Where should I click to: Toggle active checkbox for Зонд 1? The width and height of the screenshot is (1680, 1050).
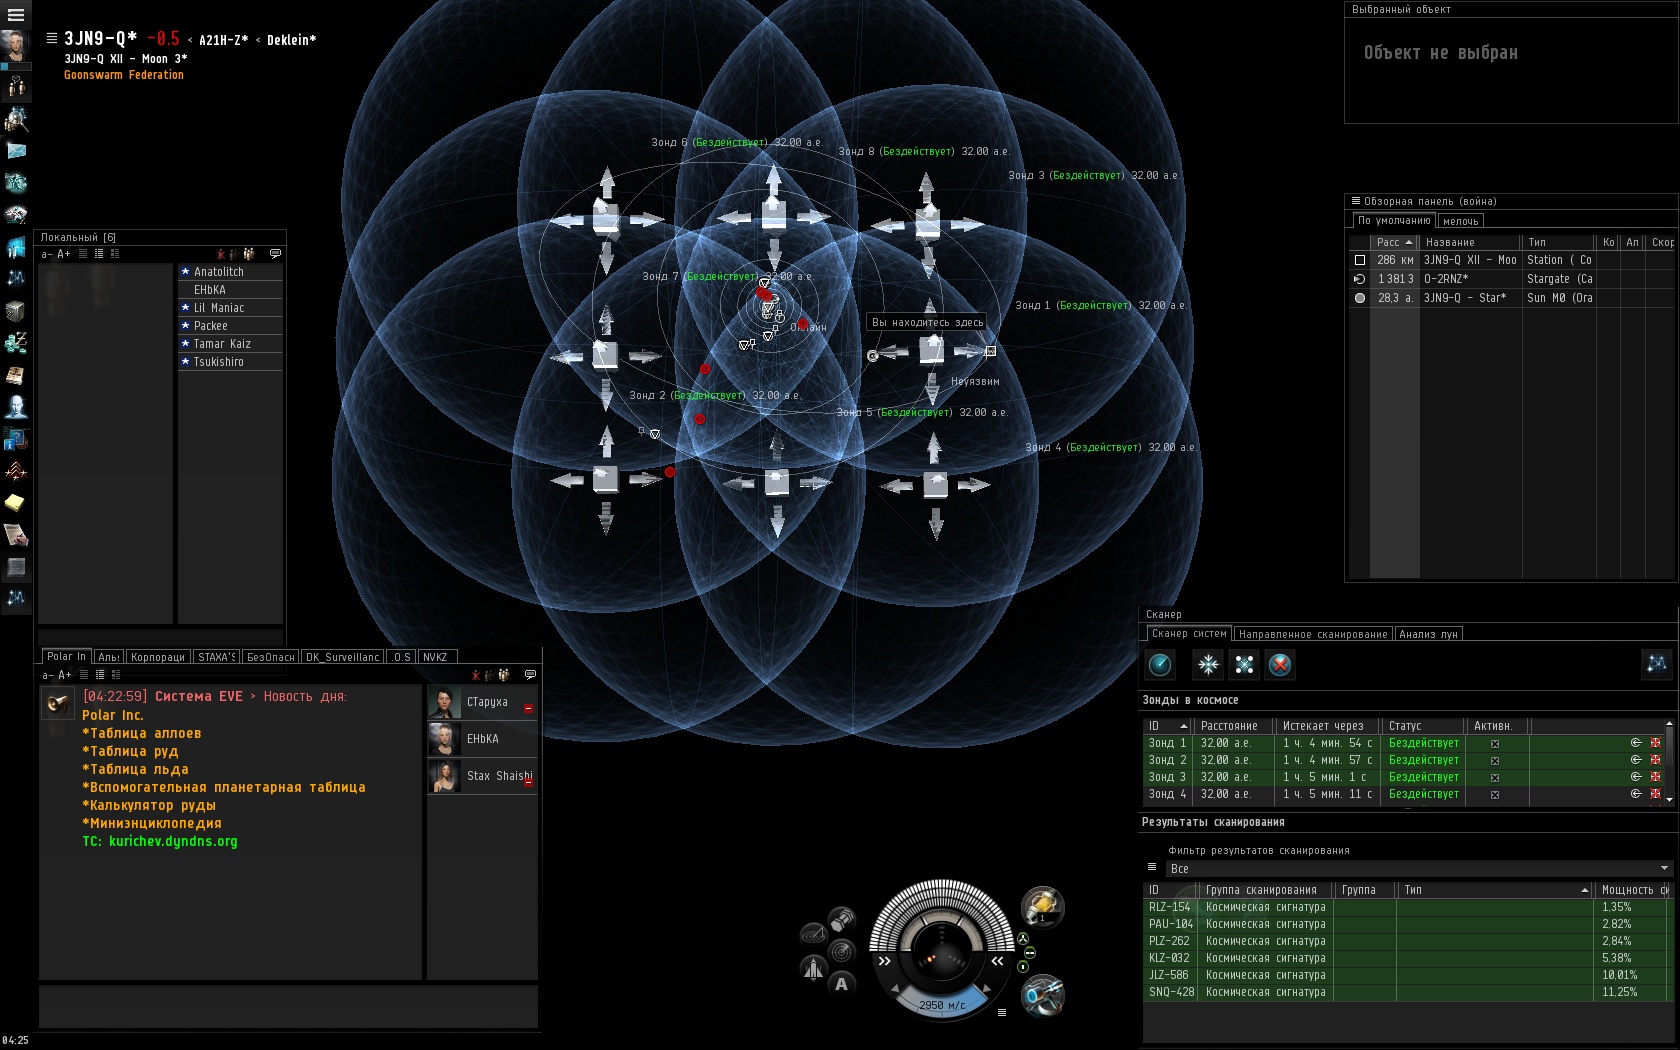tap(1495, 743)
